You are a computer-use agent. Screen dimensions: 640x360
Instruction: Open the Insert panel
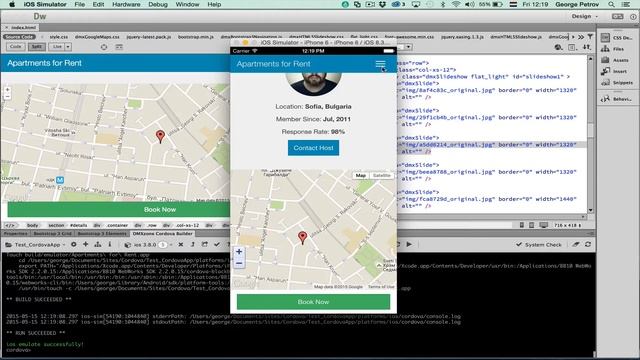click(x=613, y=71)
